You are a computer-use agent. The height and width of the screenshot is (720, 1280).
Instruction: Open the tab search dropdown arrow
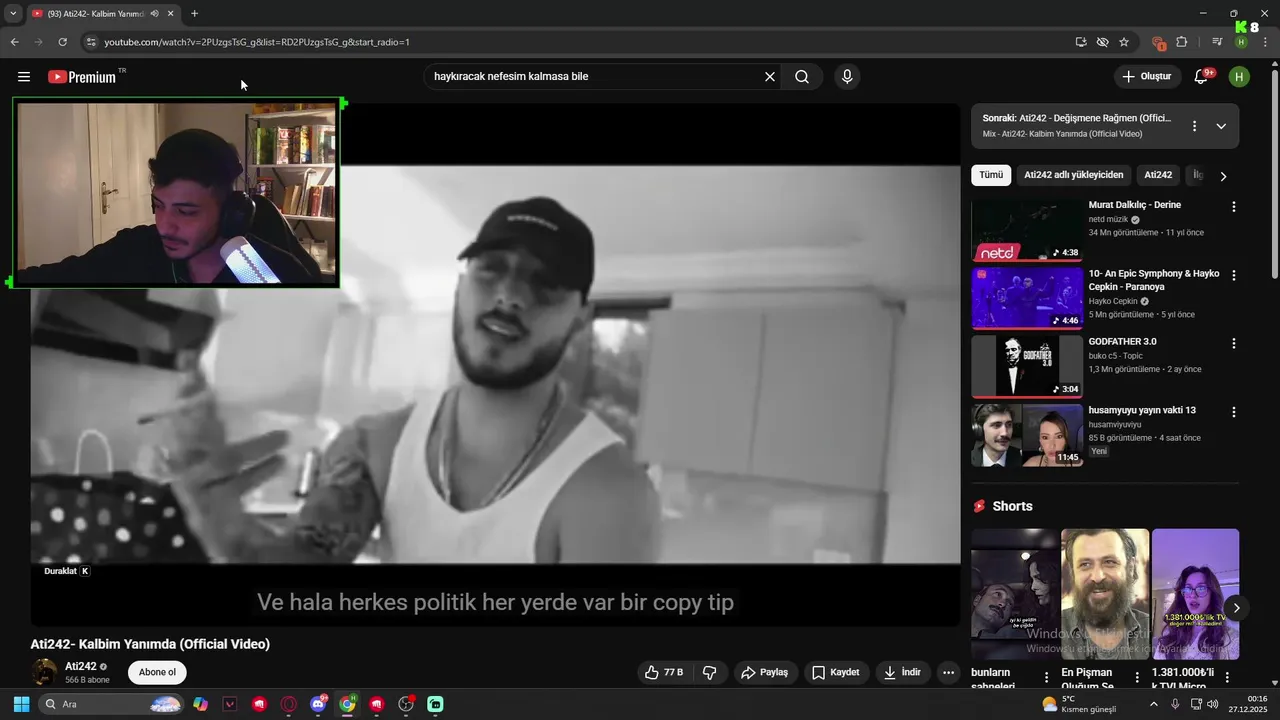13,14
